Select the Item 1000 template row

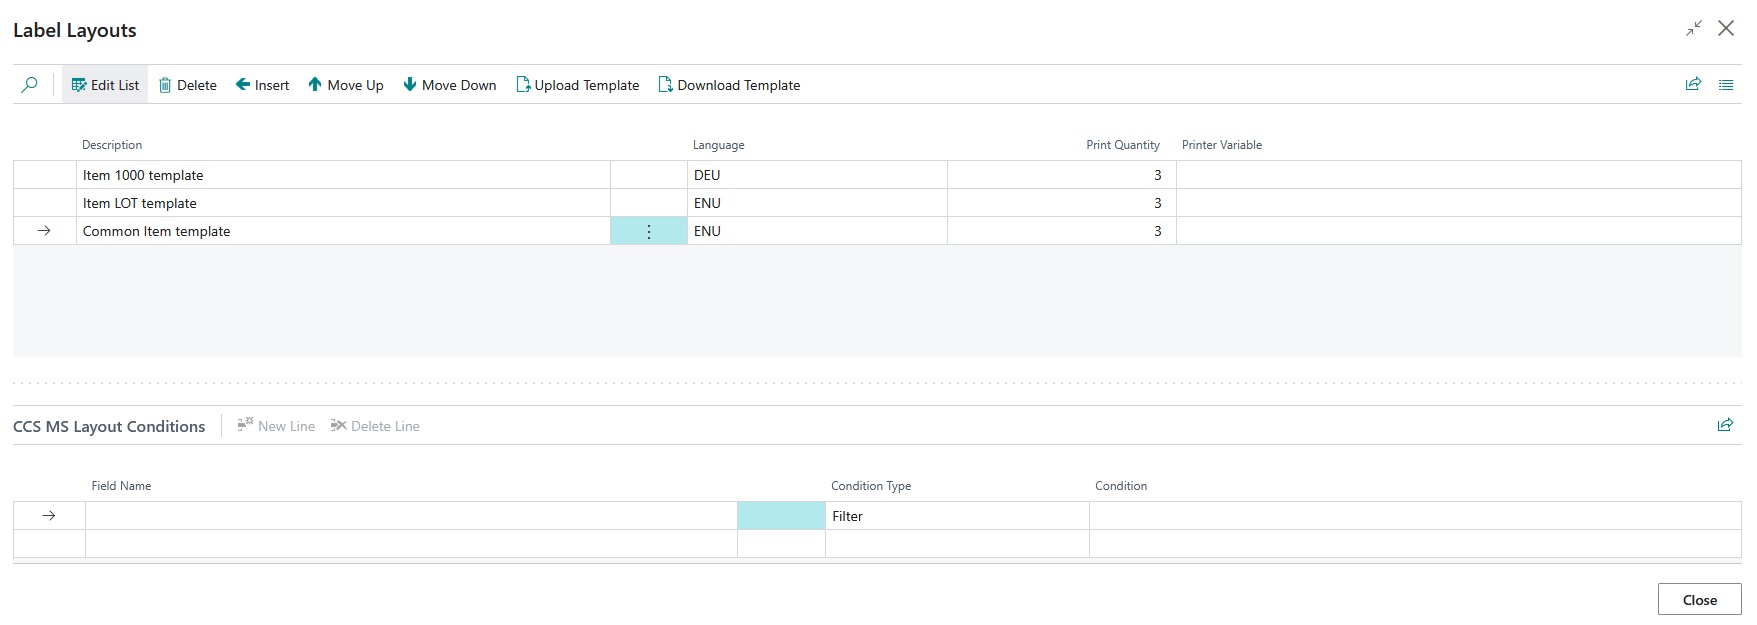(x=143, y=175)
